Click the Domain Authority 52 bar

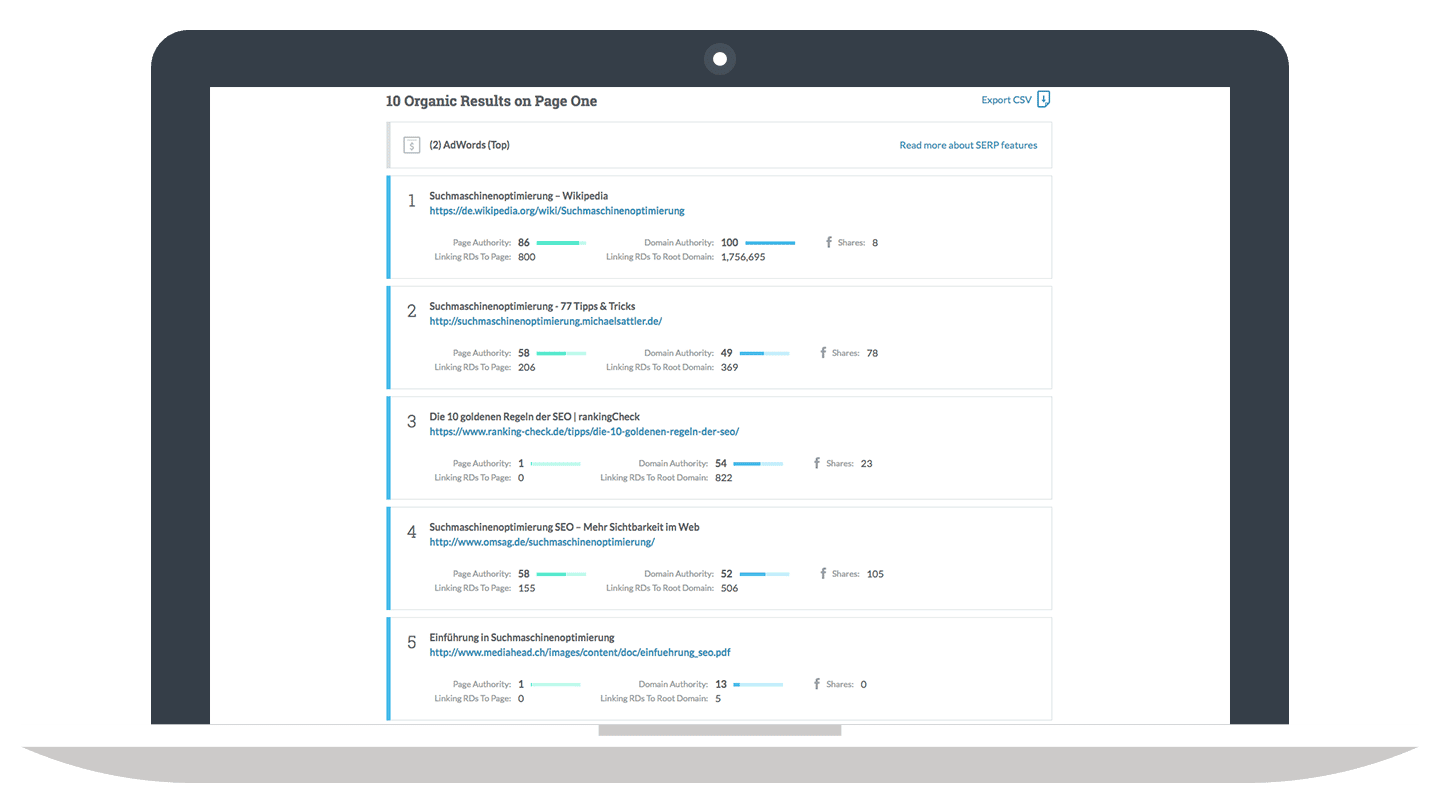tap(764, 574)
